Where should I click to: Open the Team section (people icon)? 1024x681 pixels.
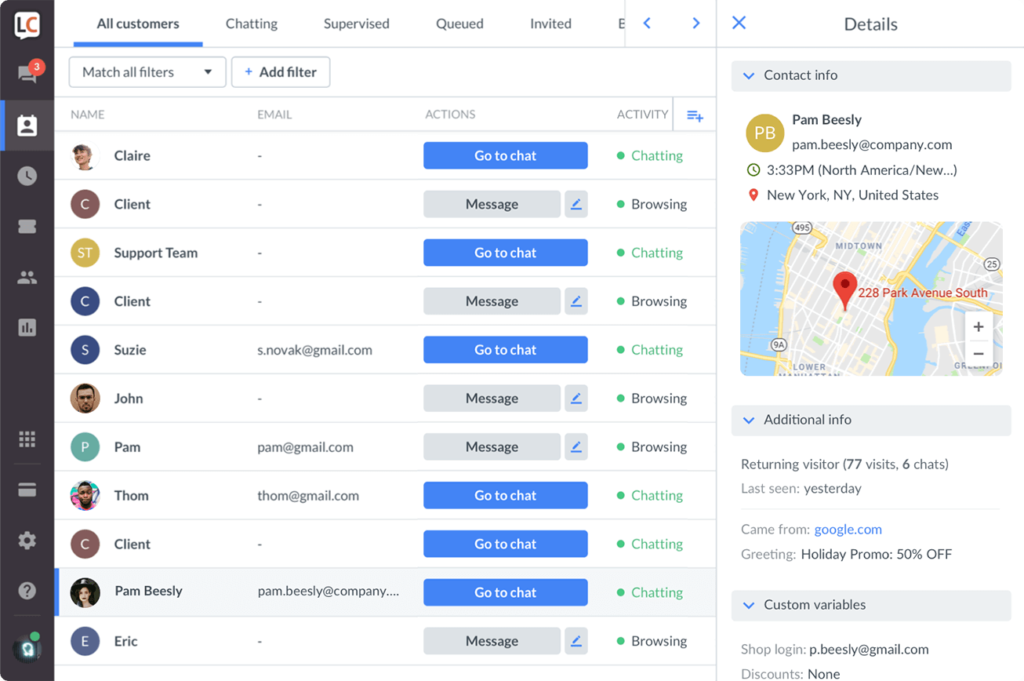coord(26,276)
